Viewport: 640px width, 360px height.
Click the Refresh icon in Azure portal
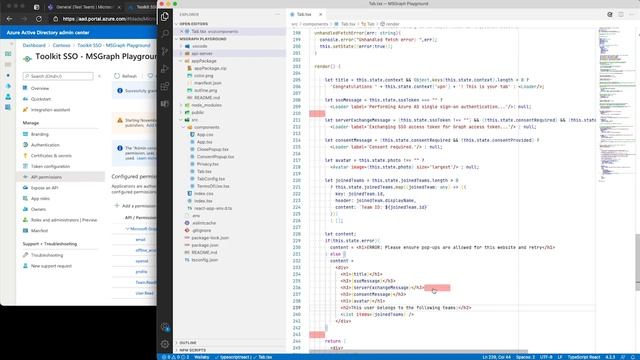[x=117, y=76]
